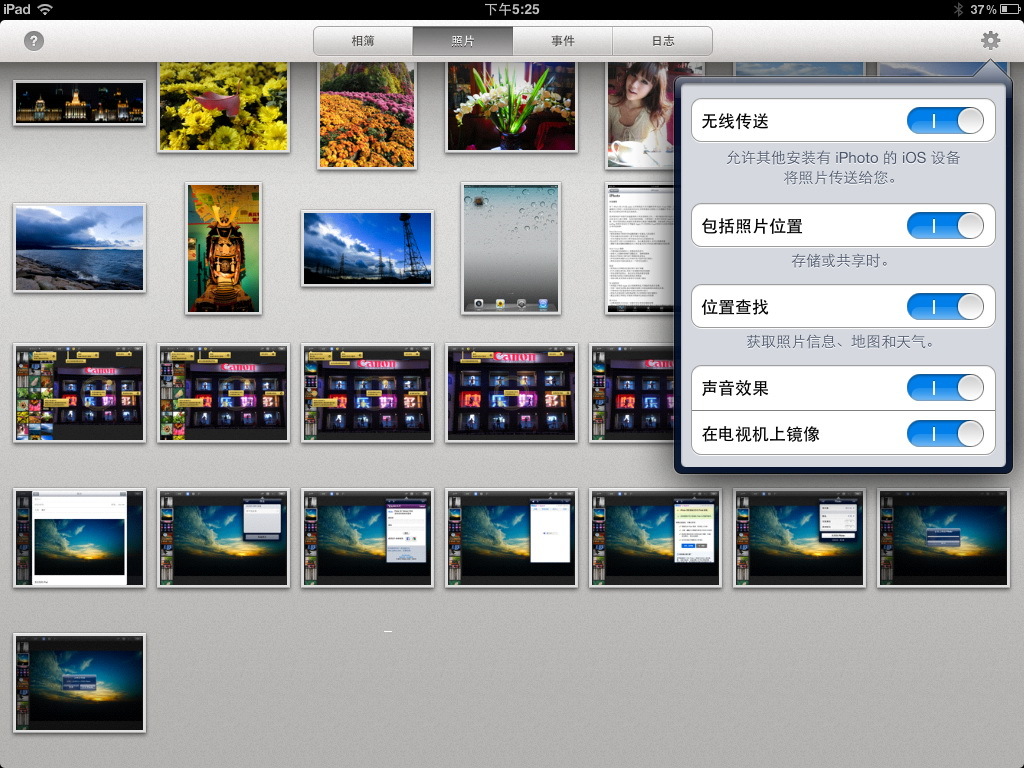Switch to the 日志 journal tab
Screen dimensions: 1024x768
coord(661,40)
